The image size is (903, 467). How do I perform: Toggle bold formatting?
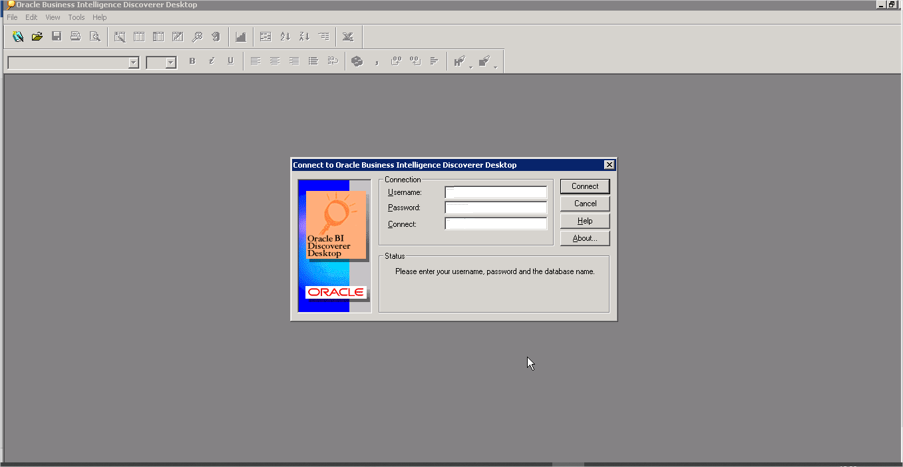192,61
